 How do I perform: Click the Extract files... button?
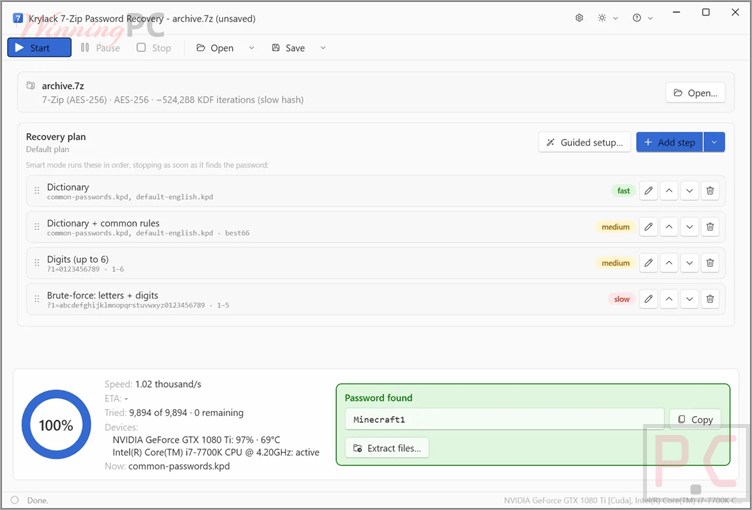[387, 448]
